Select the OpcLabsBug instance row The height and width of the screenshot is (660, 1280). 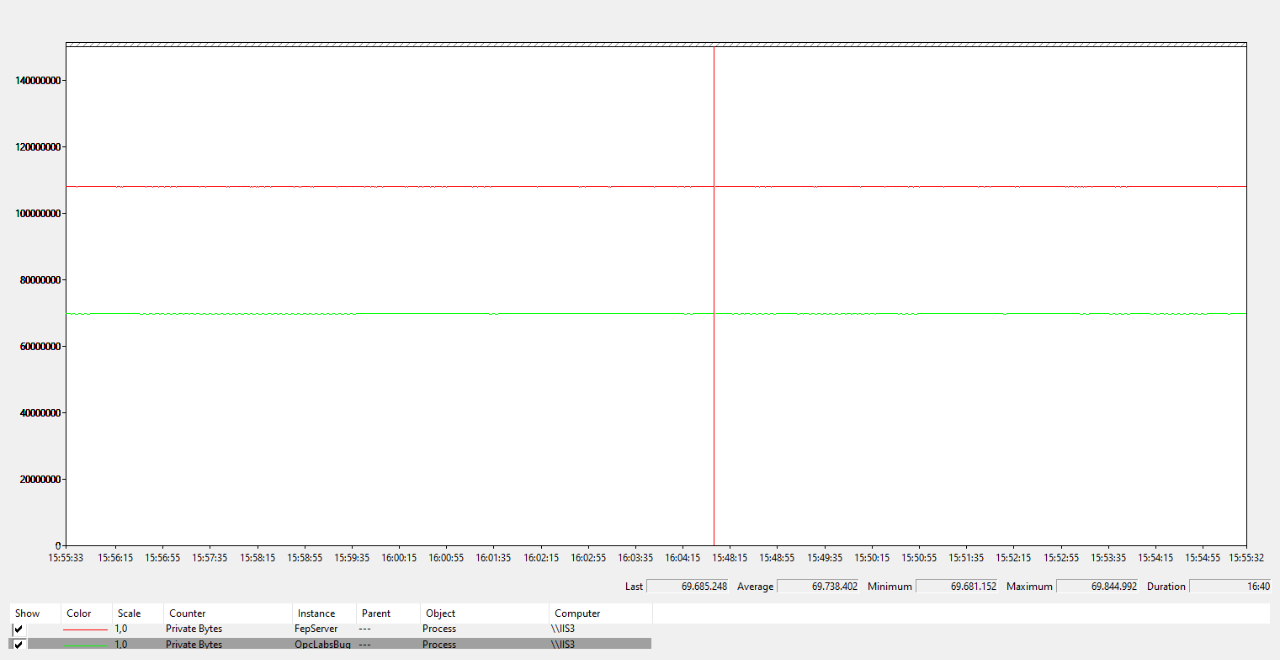[330, 645]
